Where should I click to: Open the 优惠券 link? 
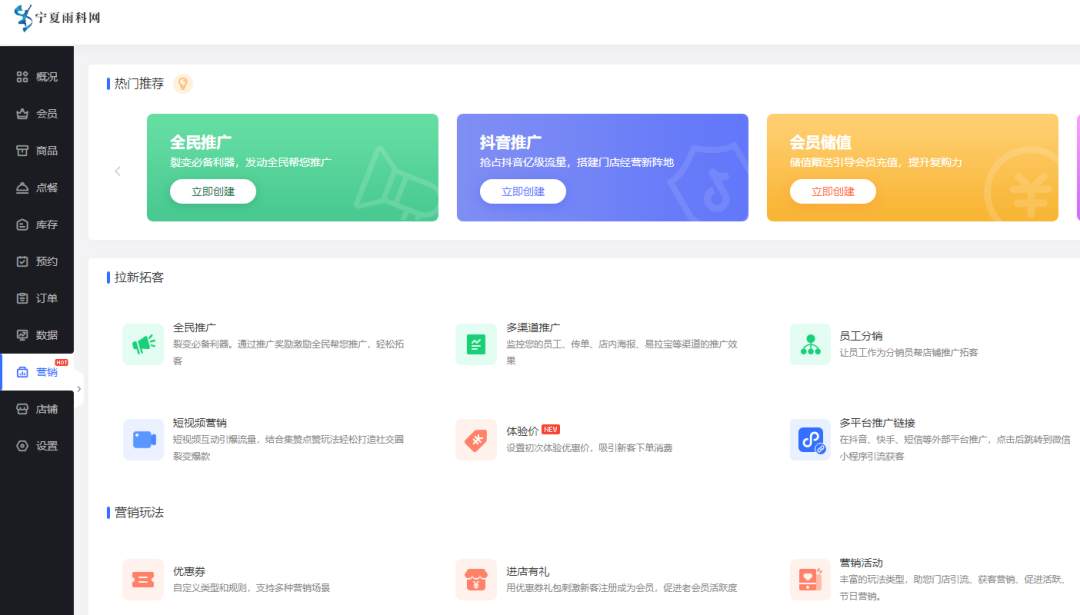(x=189, y=571)
